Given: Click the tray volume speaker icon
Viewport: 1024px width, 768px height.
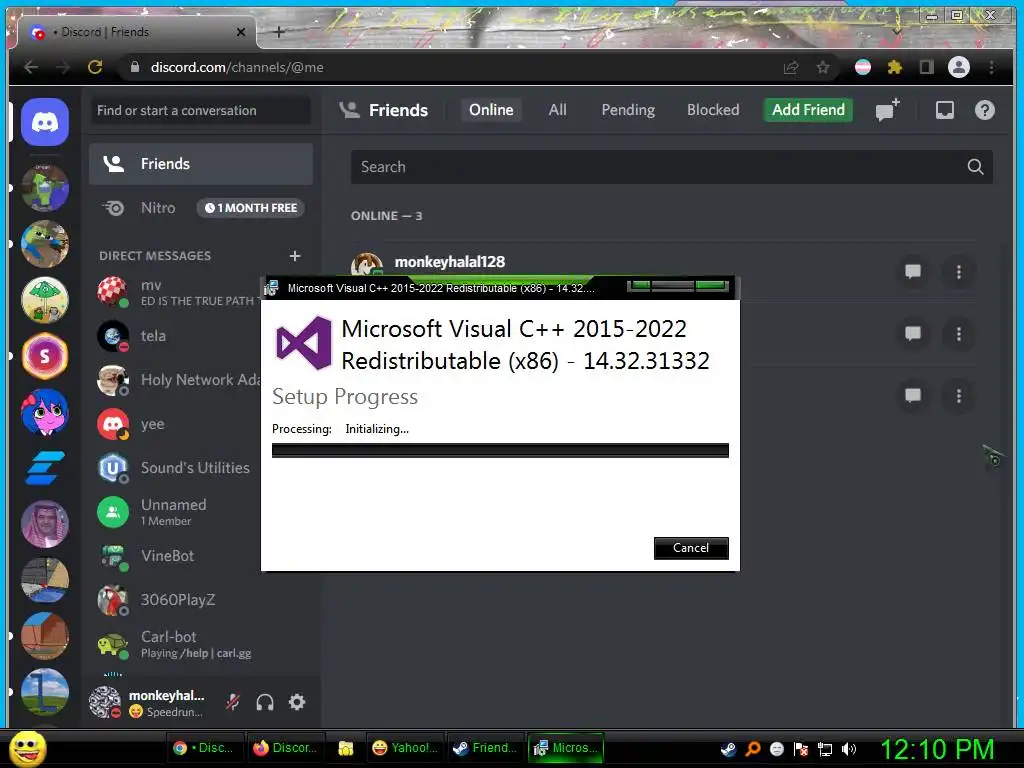Looking at the screenshot, I should click(849, 749).
